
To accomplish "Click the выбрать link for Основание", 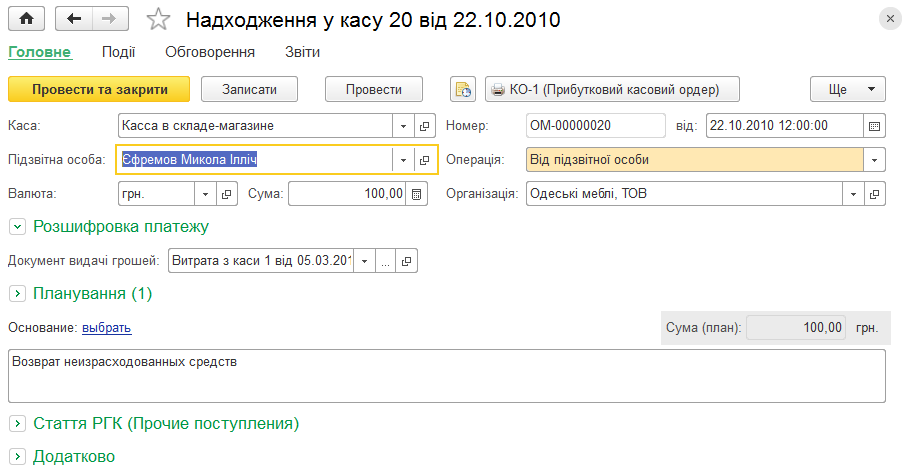I will (x=106, y=328).
